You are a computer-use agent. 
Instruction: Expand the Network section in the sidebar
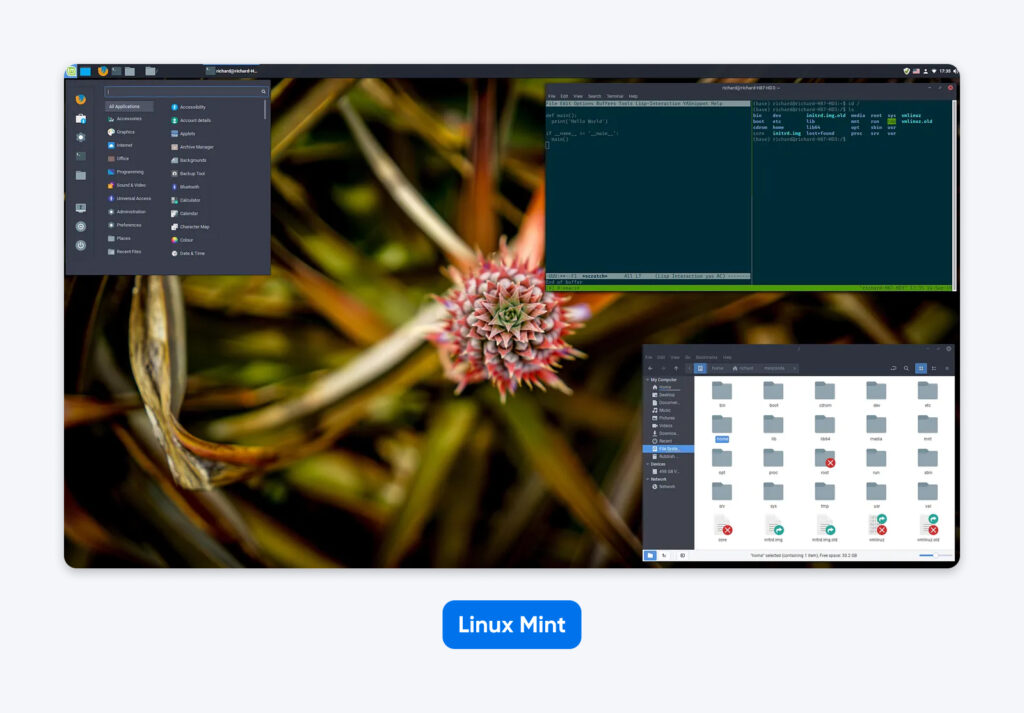[x=647, y=479]
